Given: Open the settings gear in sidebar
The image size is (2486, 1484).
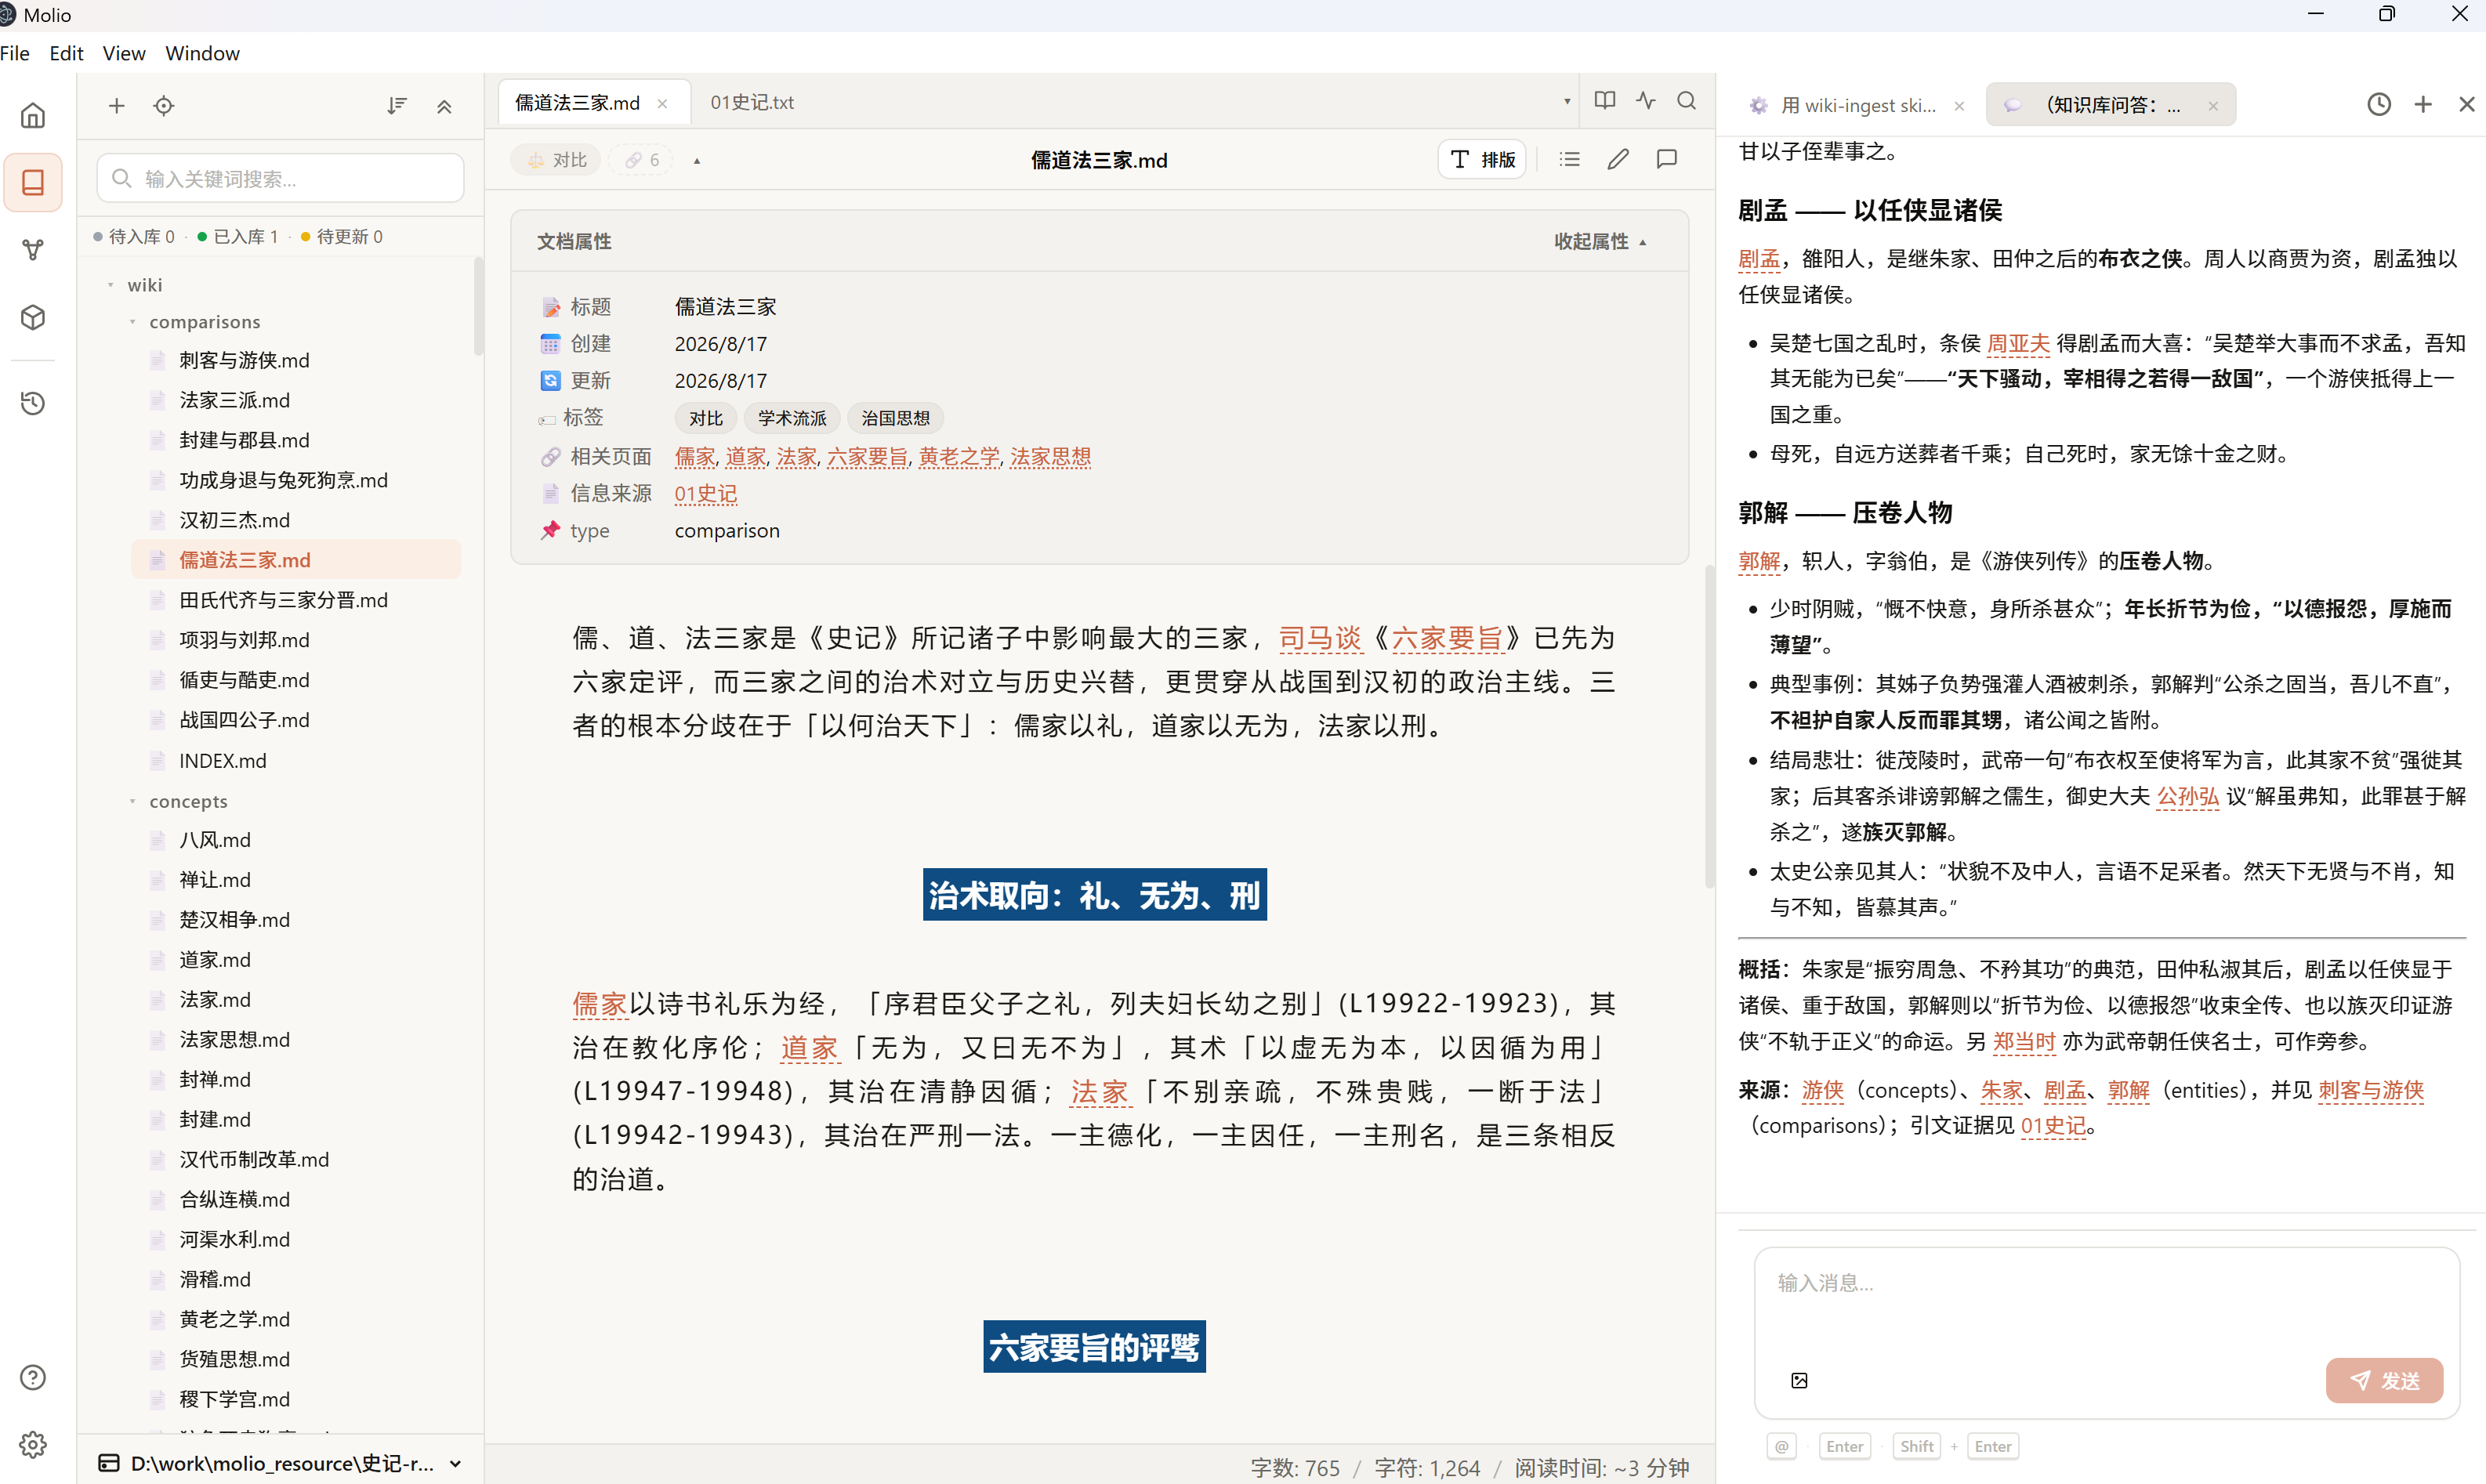Looking at the screenshot, I should (33, 1444).
